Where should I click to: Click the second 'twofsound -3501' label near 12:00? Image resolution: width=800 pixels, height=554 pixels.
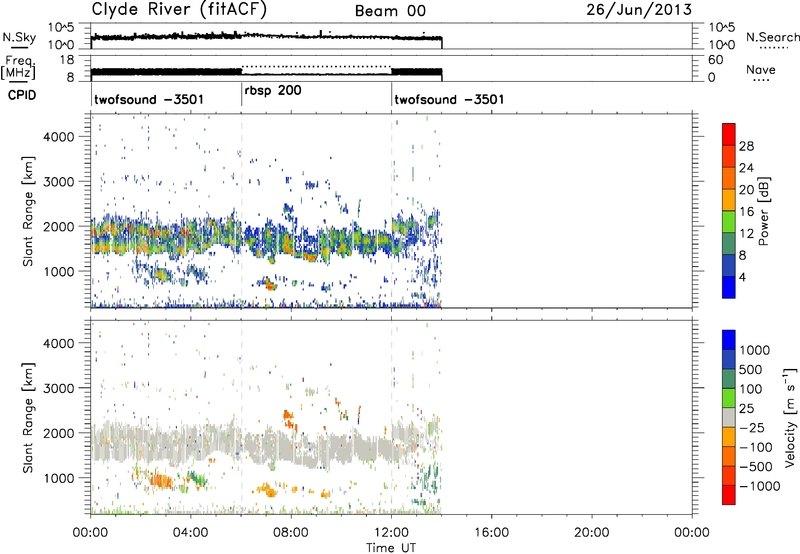(x=449, y=99)
